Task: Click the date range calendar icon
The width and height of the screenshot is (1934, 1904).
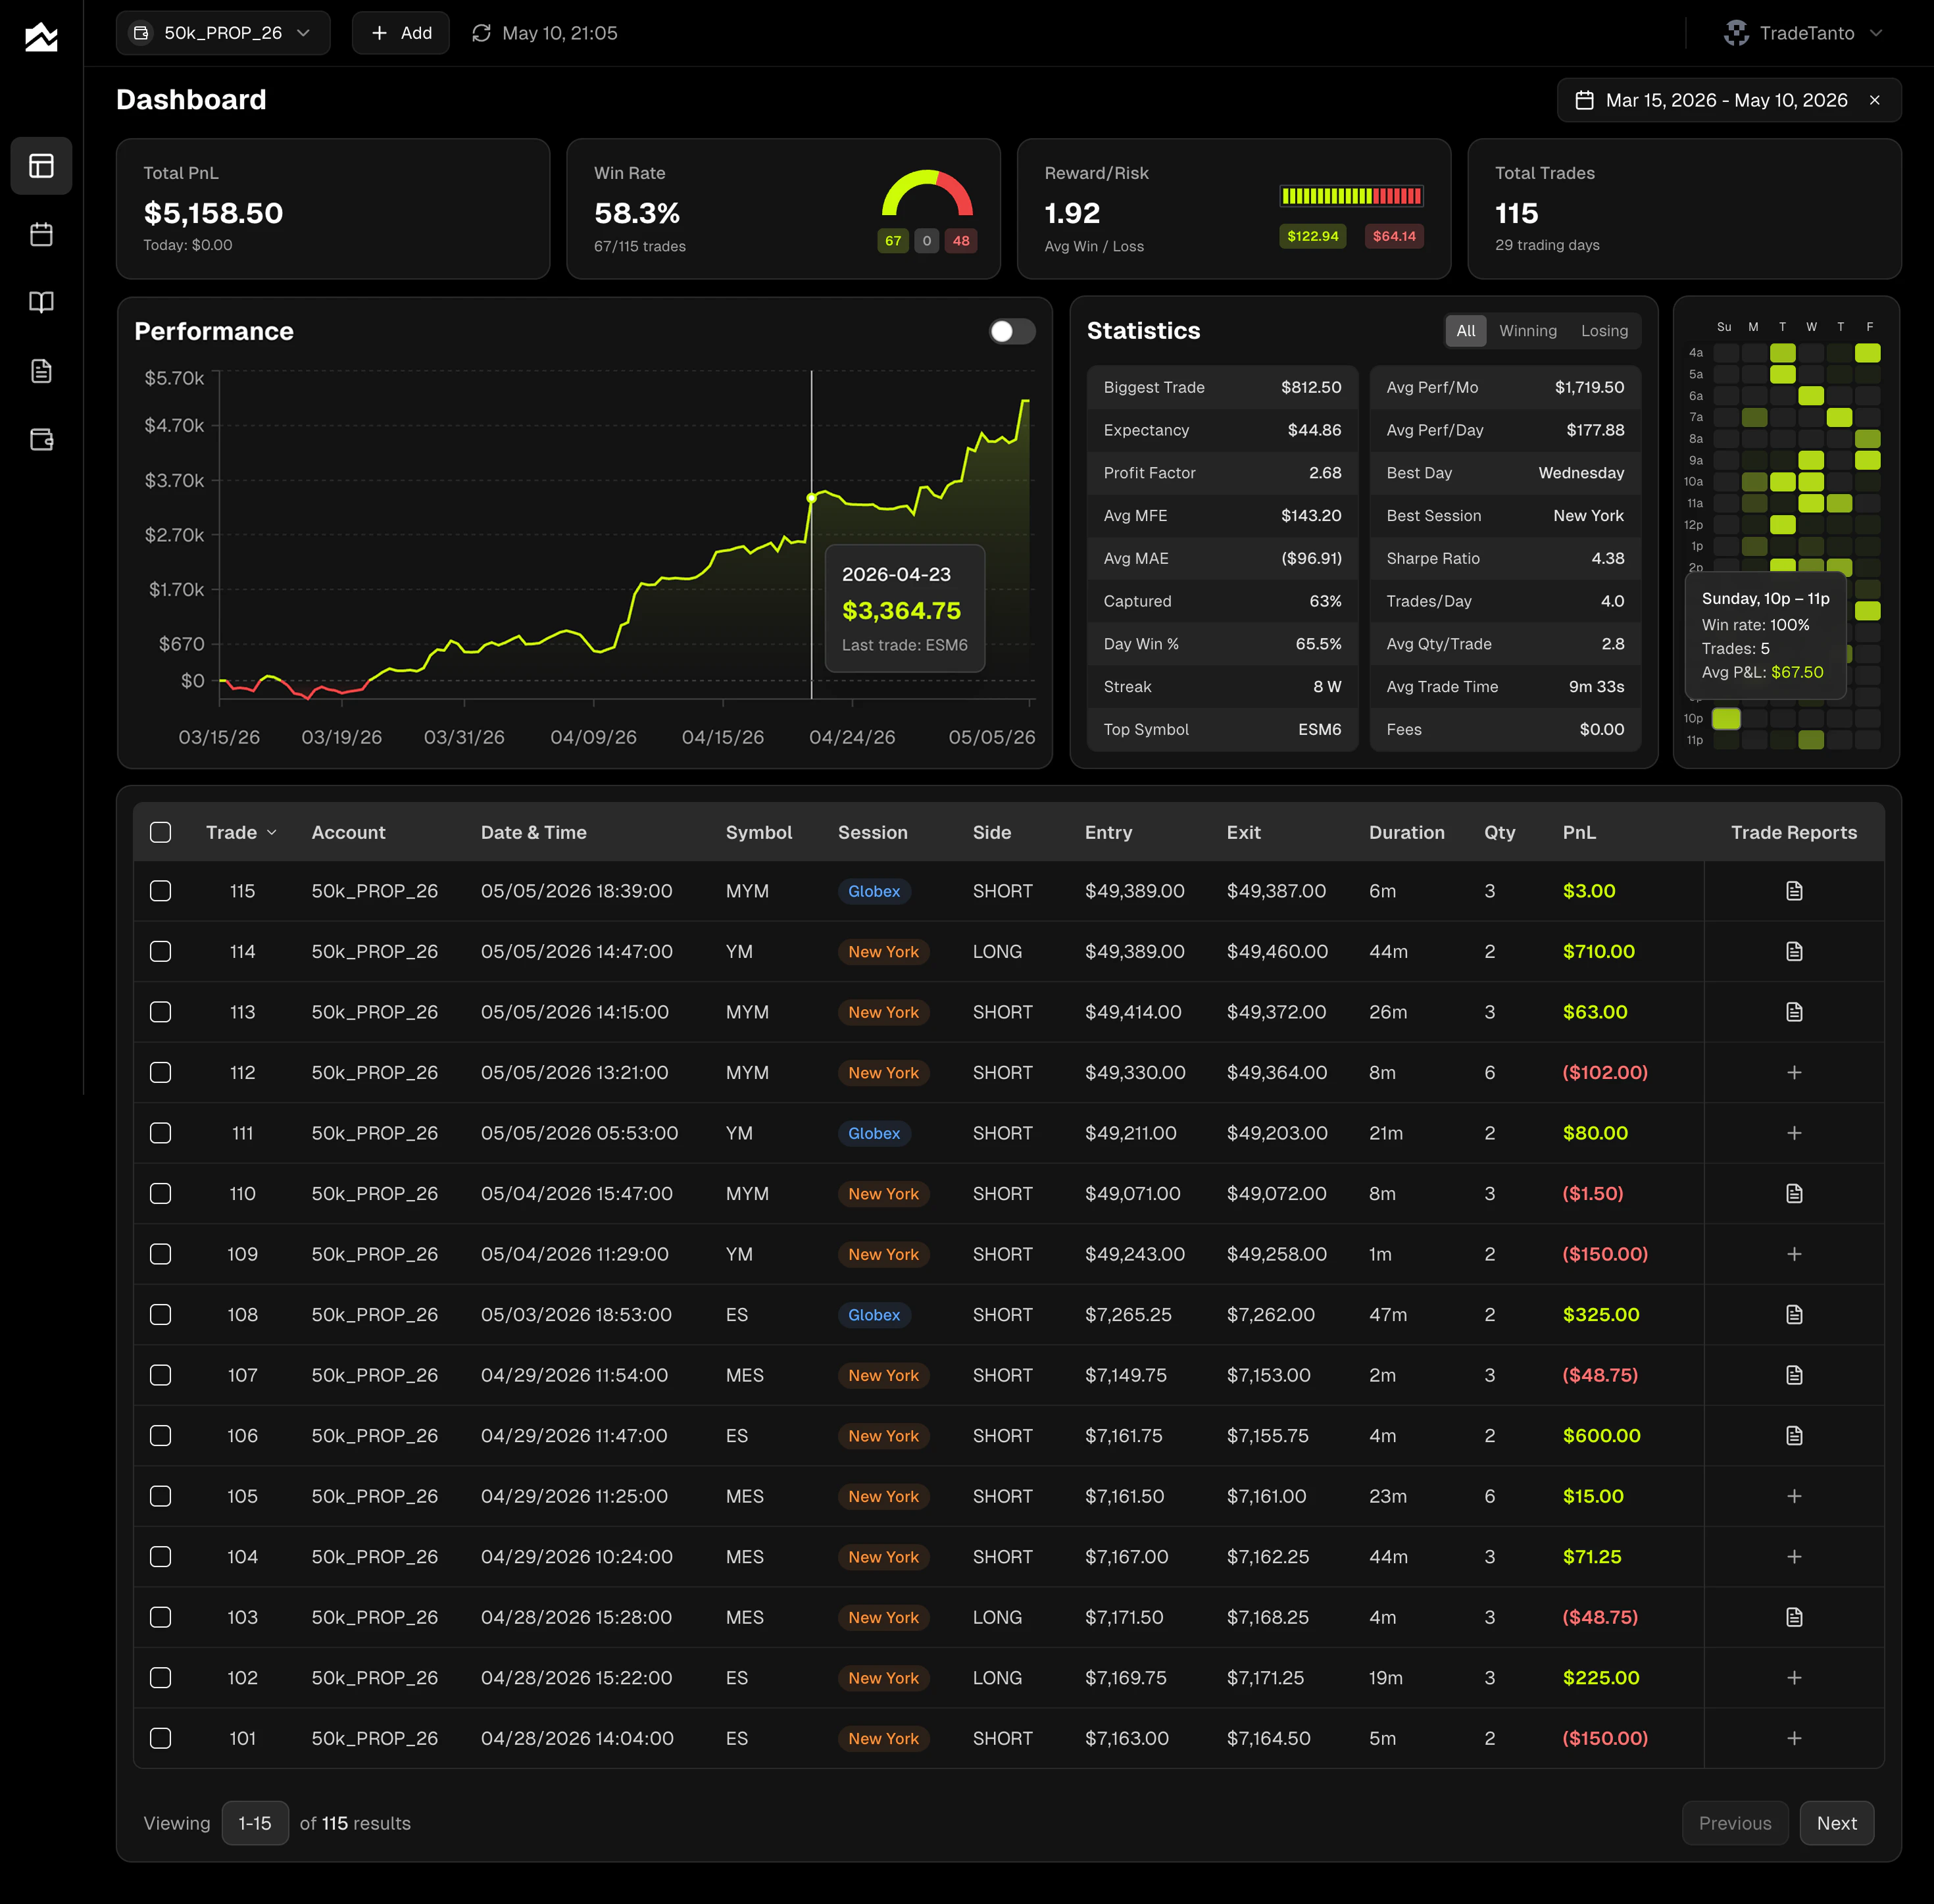Action: pyautogui.click(x=1584, y=100)
